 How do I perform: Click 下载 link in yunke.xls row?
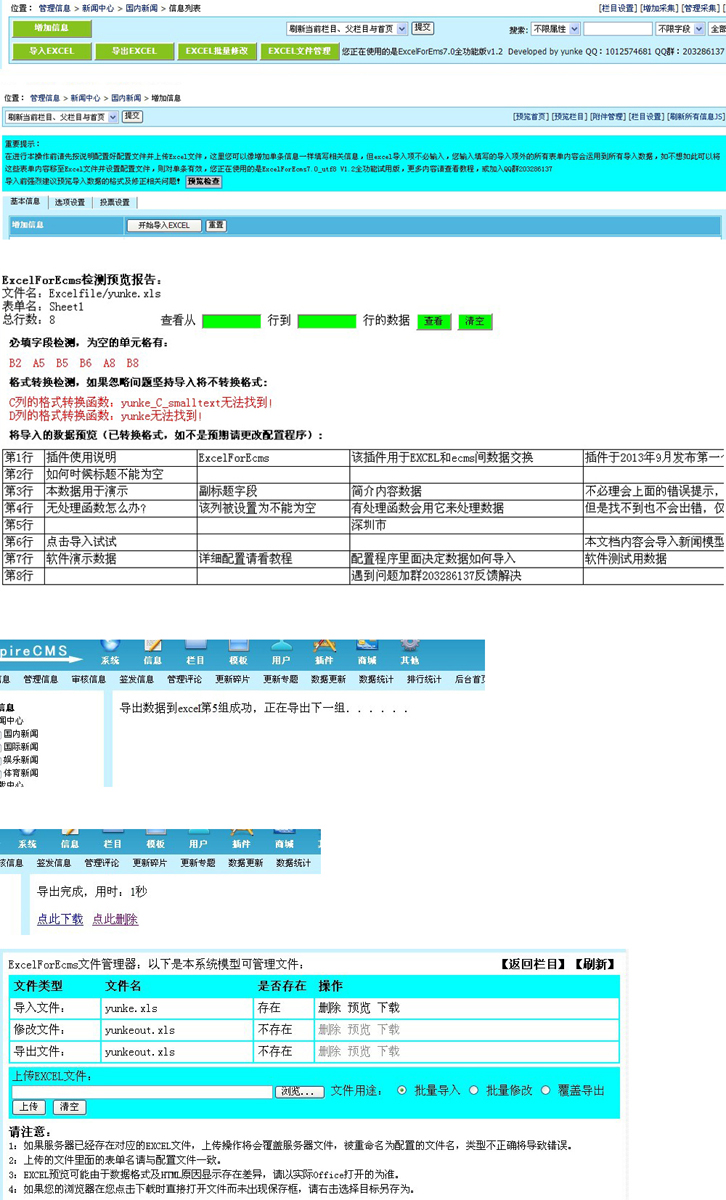click(x=388, y=1008)
